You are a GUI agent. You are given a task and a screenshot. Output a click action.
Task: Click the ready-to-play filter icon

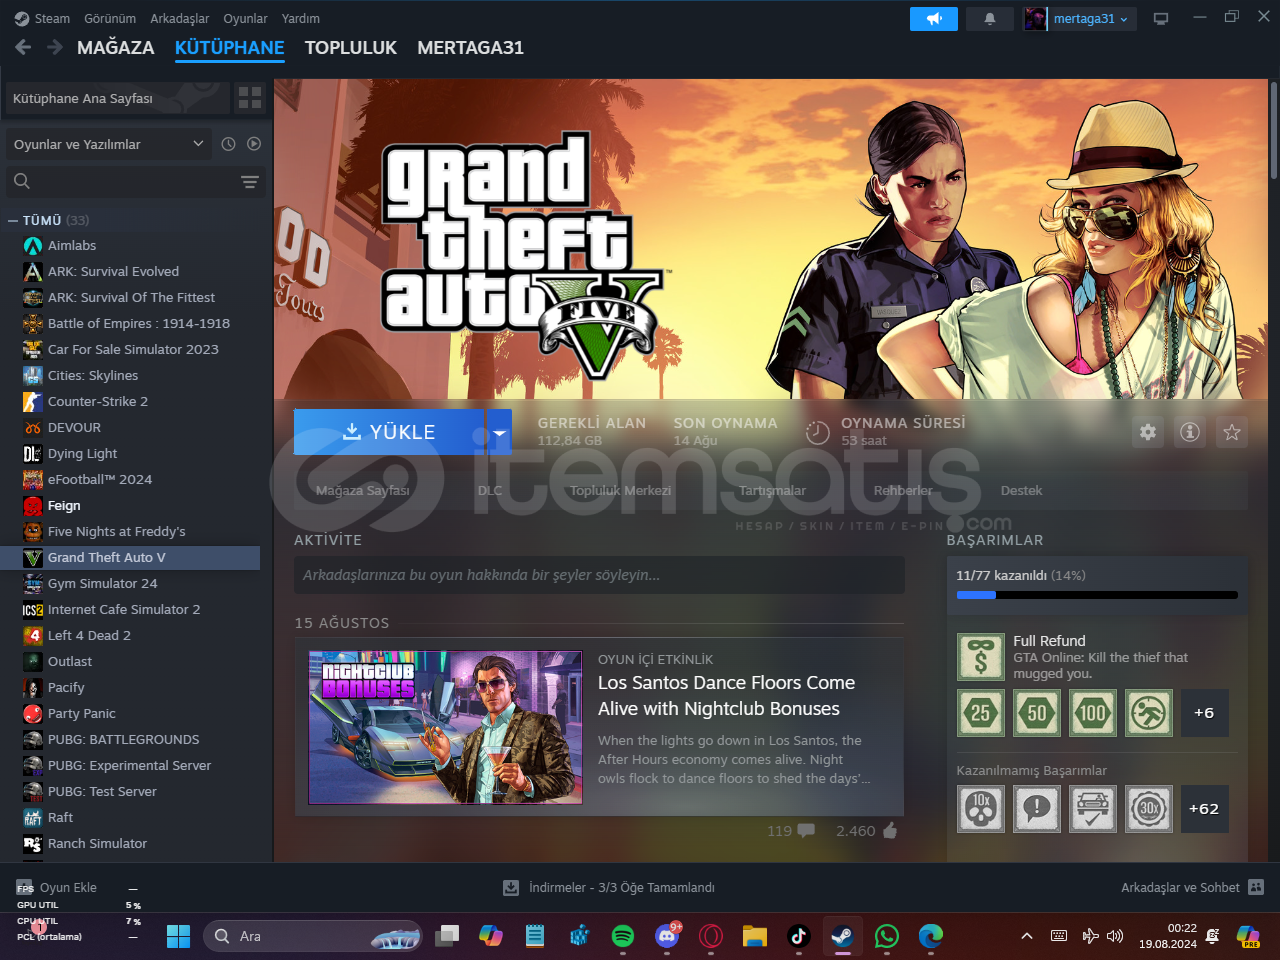tap(254, 144)
